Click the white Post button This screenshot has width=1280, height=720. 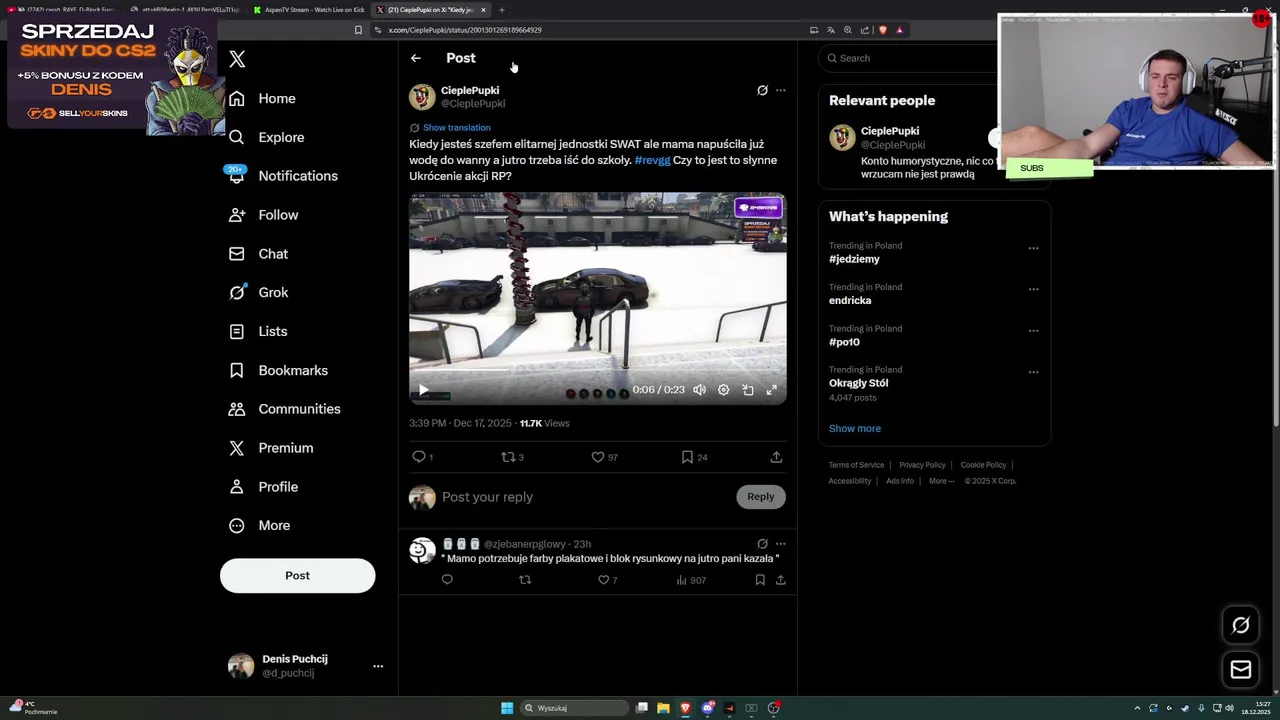(x=297, y=575)
